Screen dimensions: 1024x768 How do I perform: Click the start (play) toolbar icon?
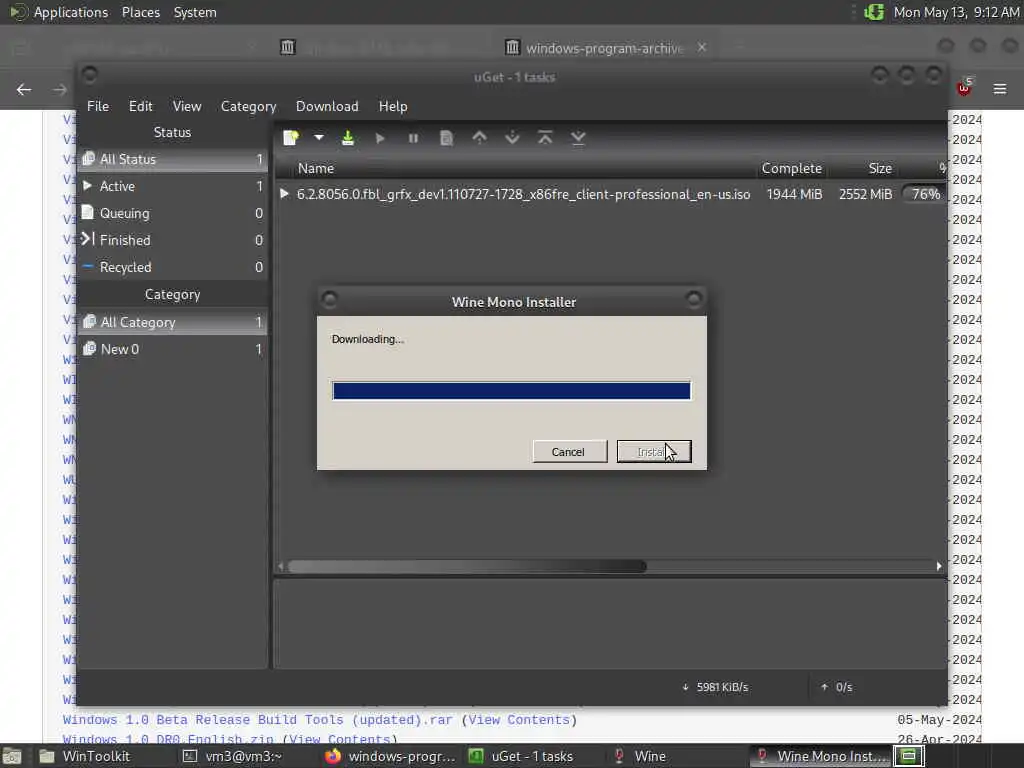[380, 138]
